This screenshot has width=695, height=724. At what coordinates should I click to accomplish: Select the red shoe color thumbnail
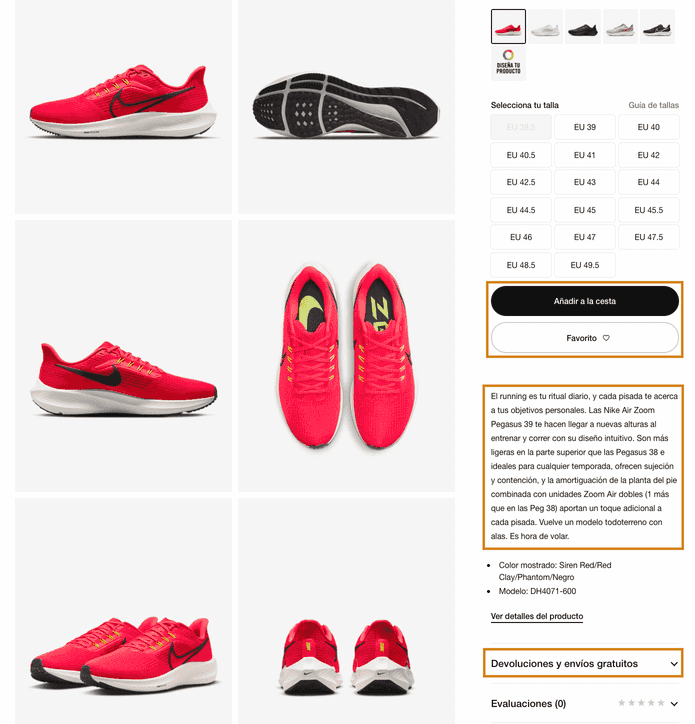click(x=508, y=26)
